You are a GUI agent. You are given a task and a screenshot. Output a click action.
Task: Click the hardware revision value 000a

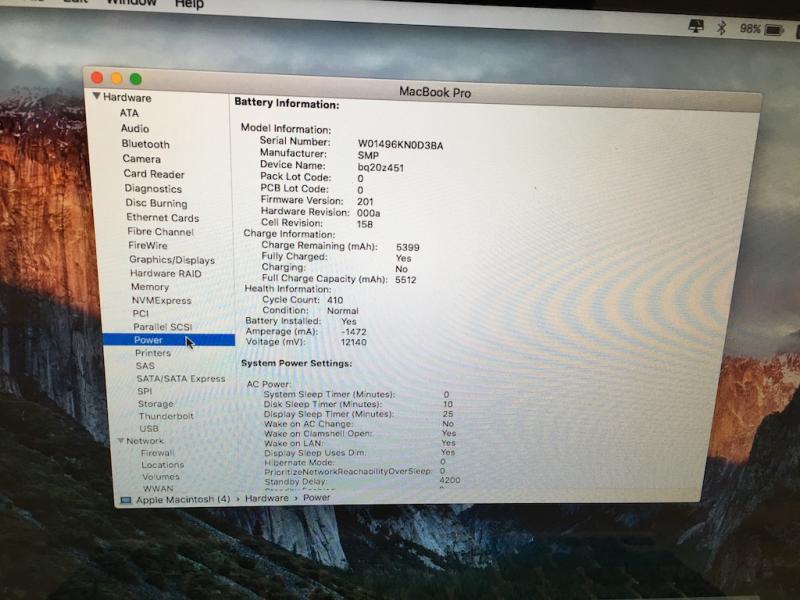click(x=368, y=213)
